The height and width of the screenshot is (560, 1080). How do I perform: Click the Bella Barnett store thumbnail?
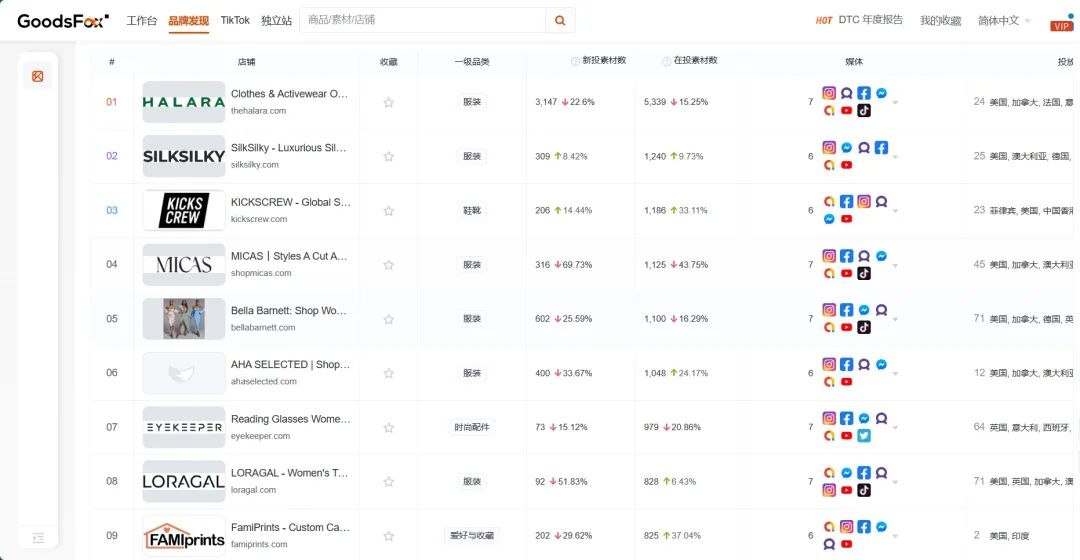tap(184, 318)
